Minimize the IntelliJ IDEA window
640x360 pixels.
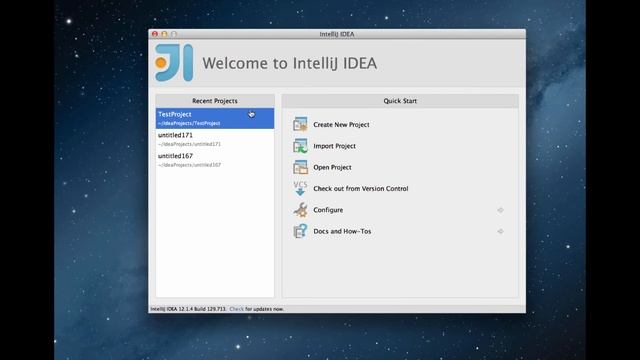point(164,34)
